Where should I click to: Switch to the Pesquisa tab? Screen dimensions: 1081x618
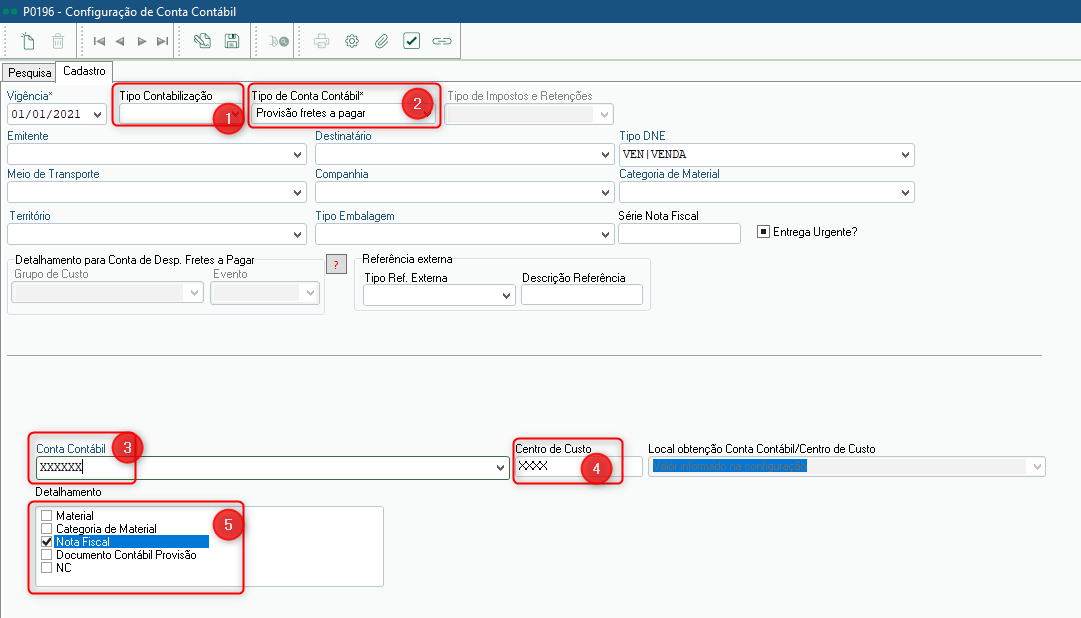click(x=30, y=72)
